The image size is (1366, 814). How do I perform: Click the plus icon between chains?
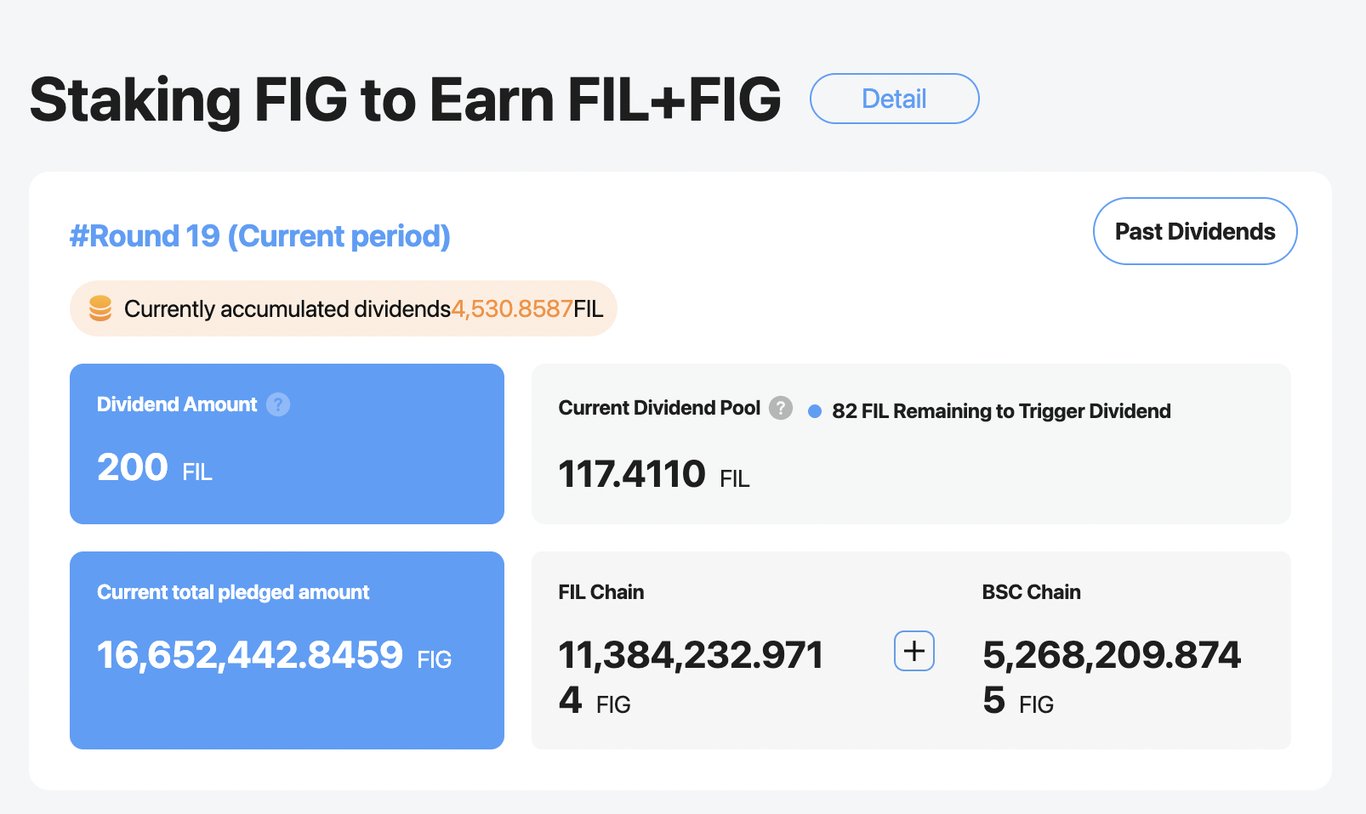[x=913, y=652]
